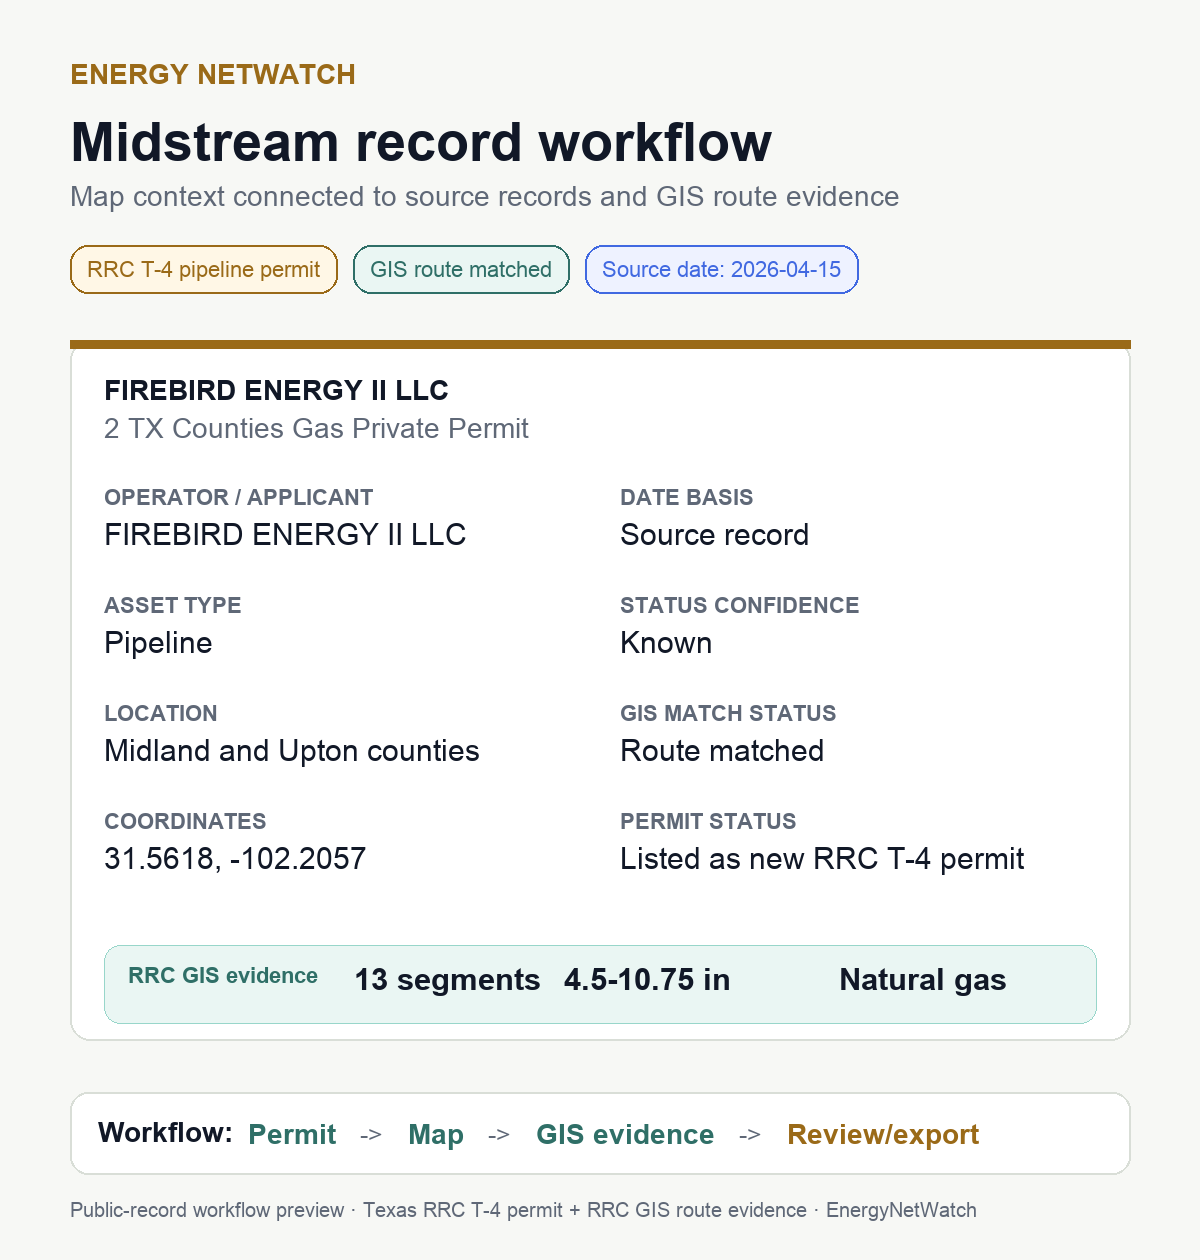Click the ASSET TYPE field label
1200x1260 pixels.
173,606
